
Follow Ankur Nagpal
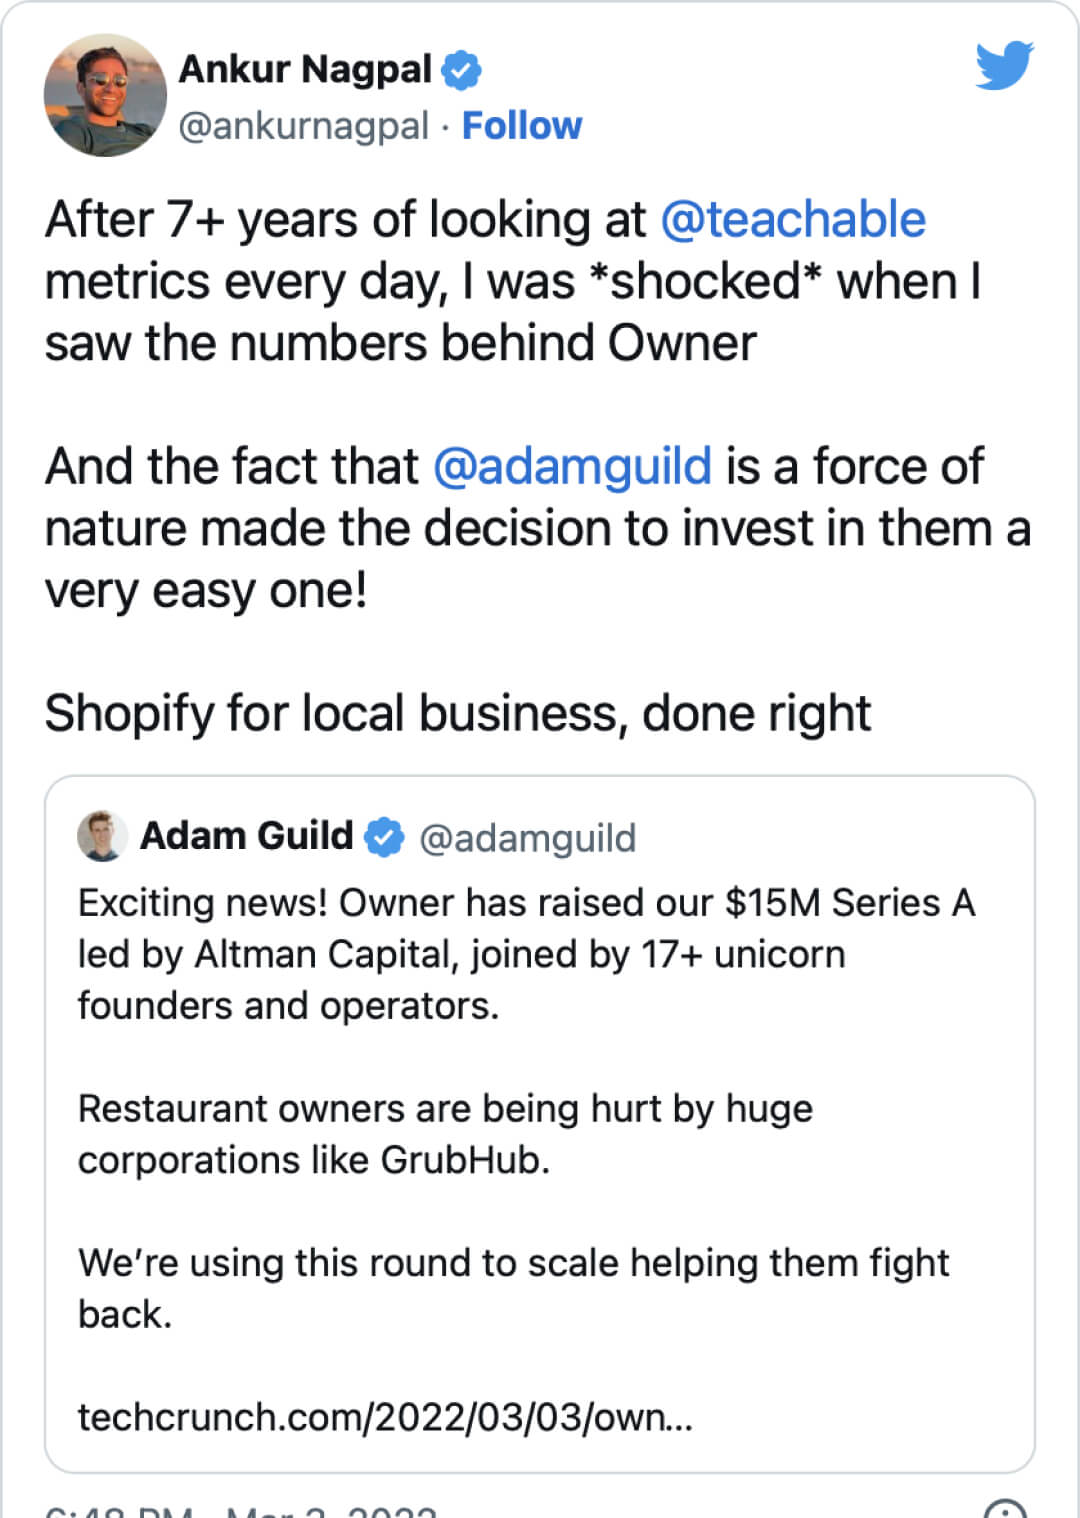click(x=521, y=126)
